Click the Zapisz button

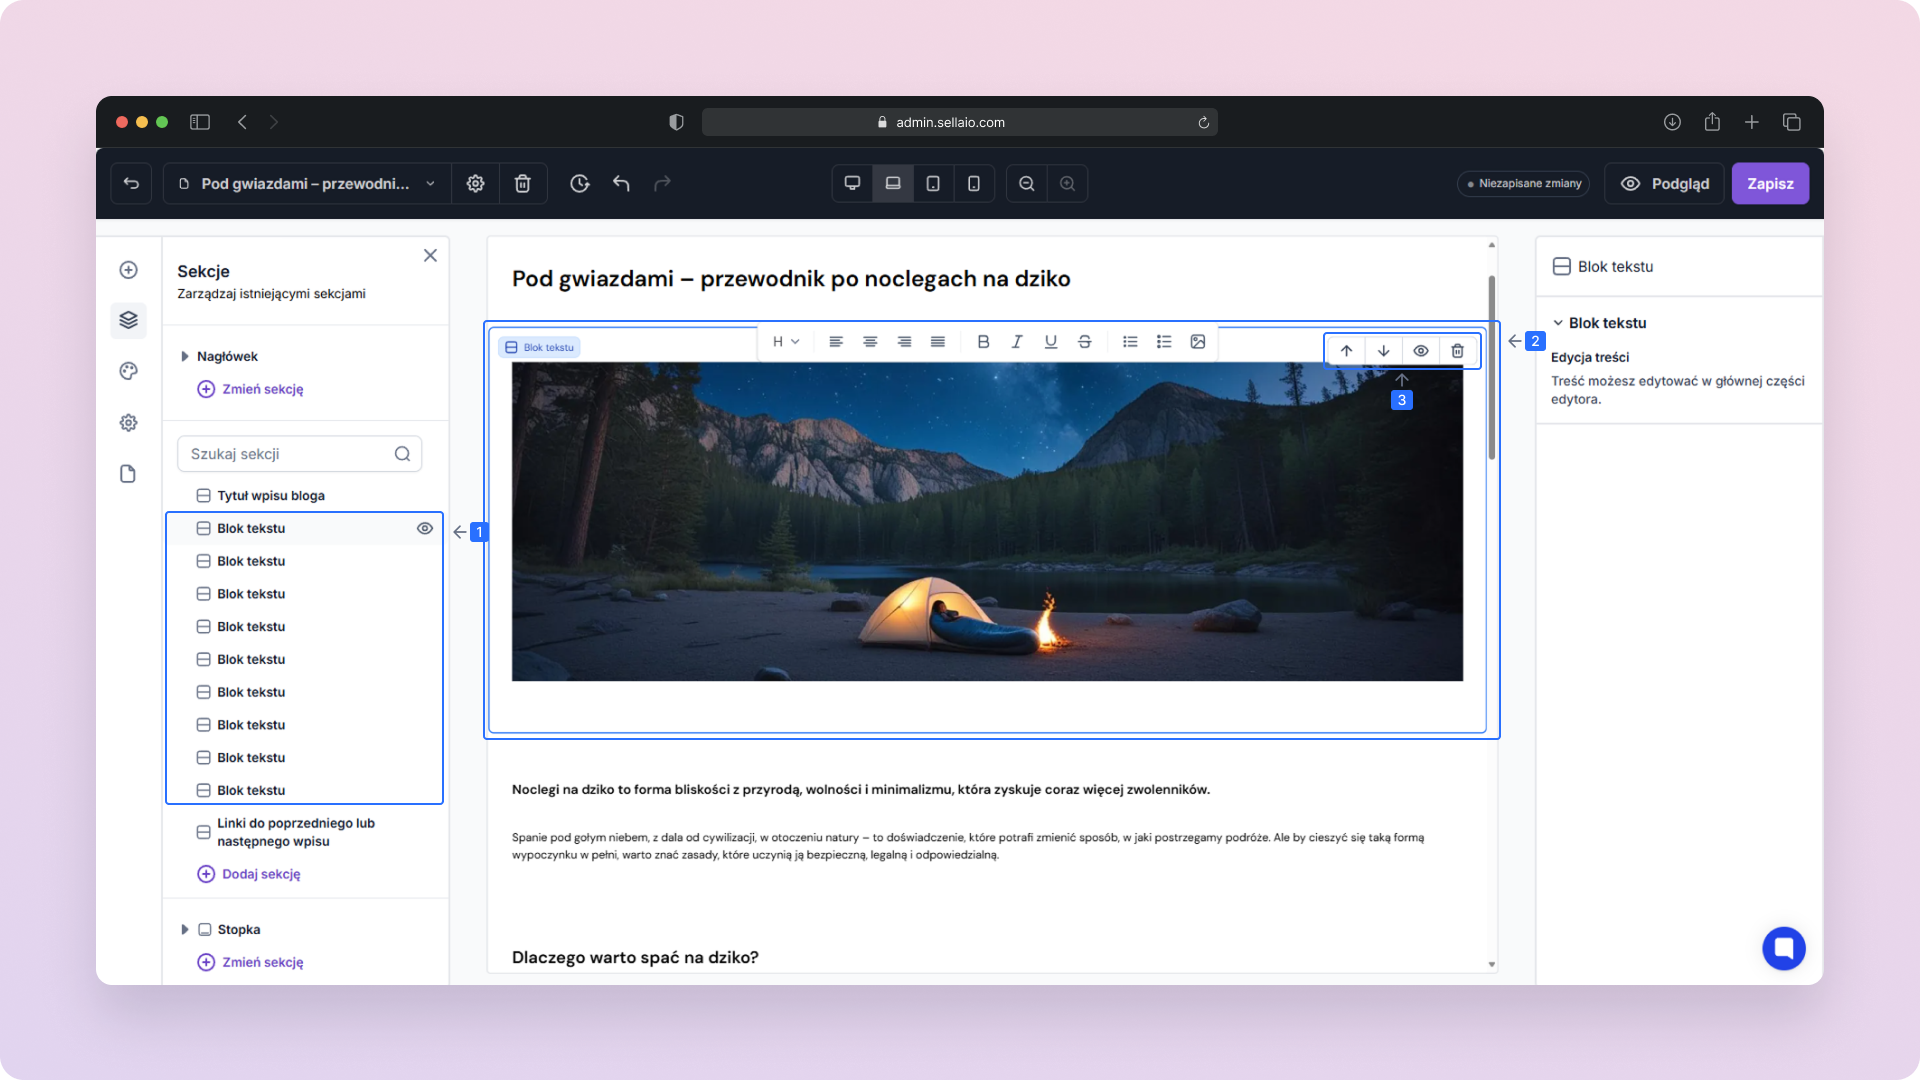1769,184
